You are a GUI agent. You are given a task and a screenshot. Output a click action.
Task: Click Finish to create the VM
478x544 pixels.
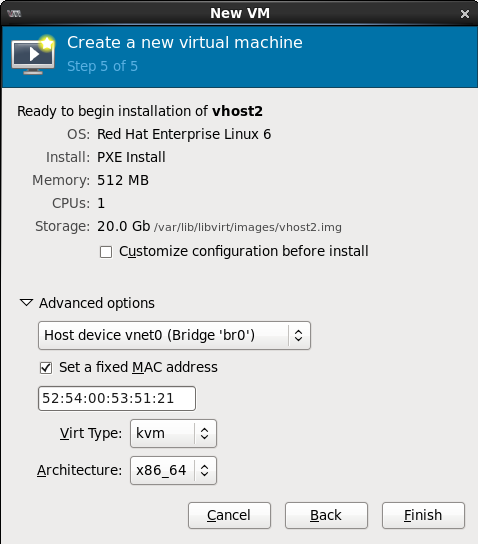click(423, 515)
